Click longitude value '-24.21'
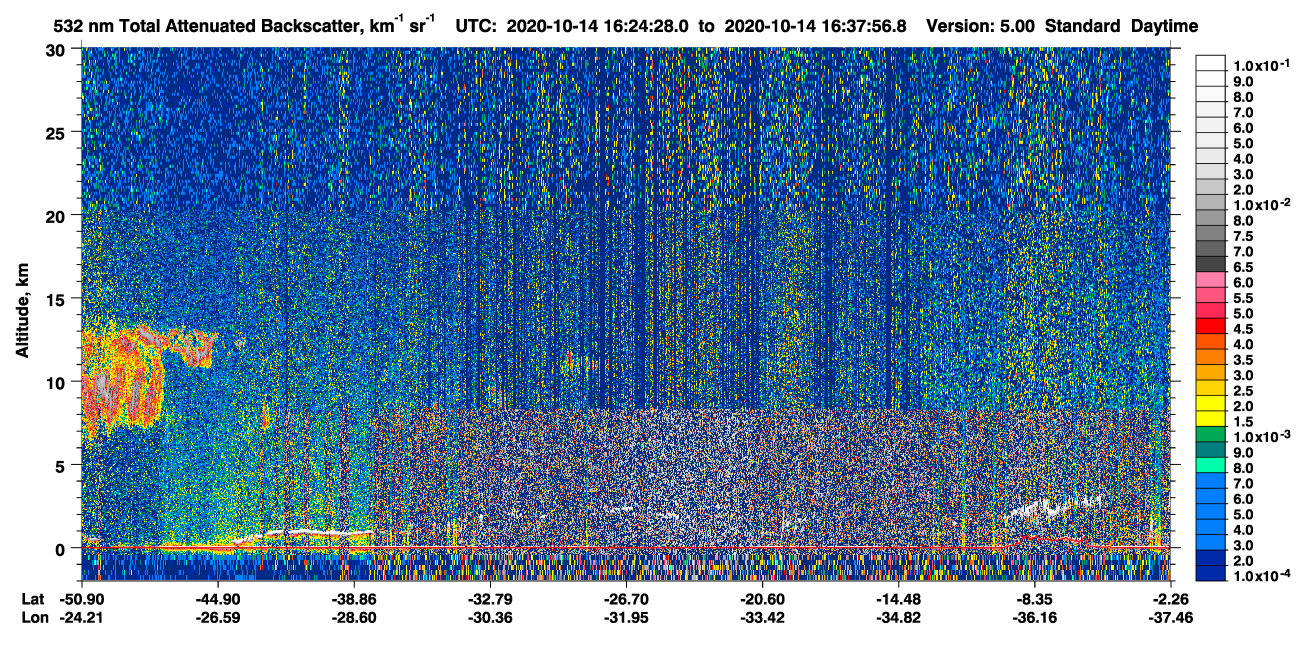The width and height of the screenshot is (1300, 667). [81, 617]
